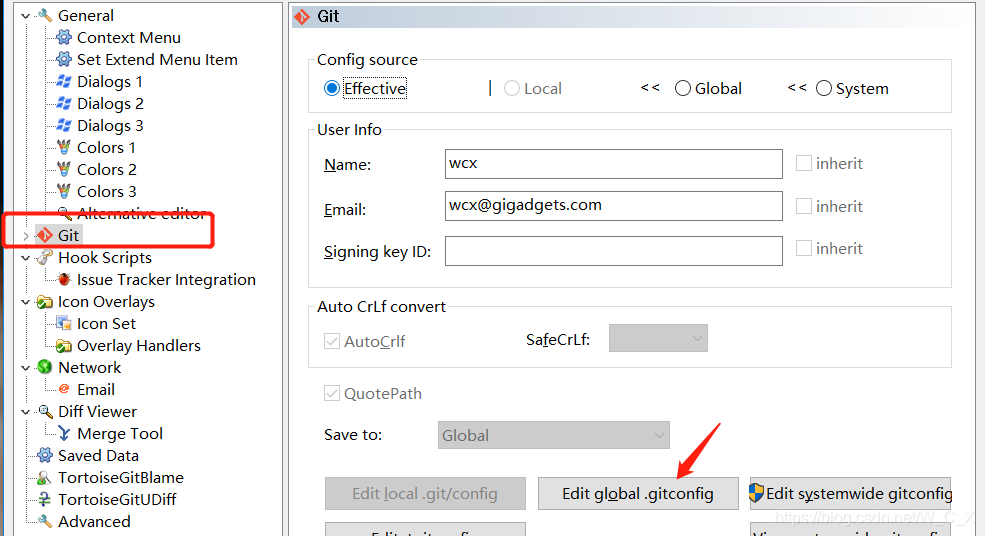Click the Dialogs 2 window icon
Image resolution: width=985 pixels, height=536 pixels.
click(63, 103)
